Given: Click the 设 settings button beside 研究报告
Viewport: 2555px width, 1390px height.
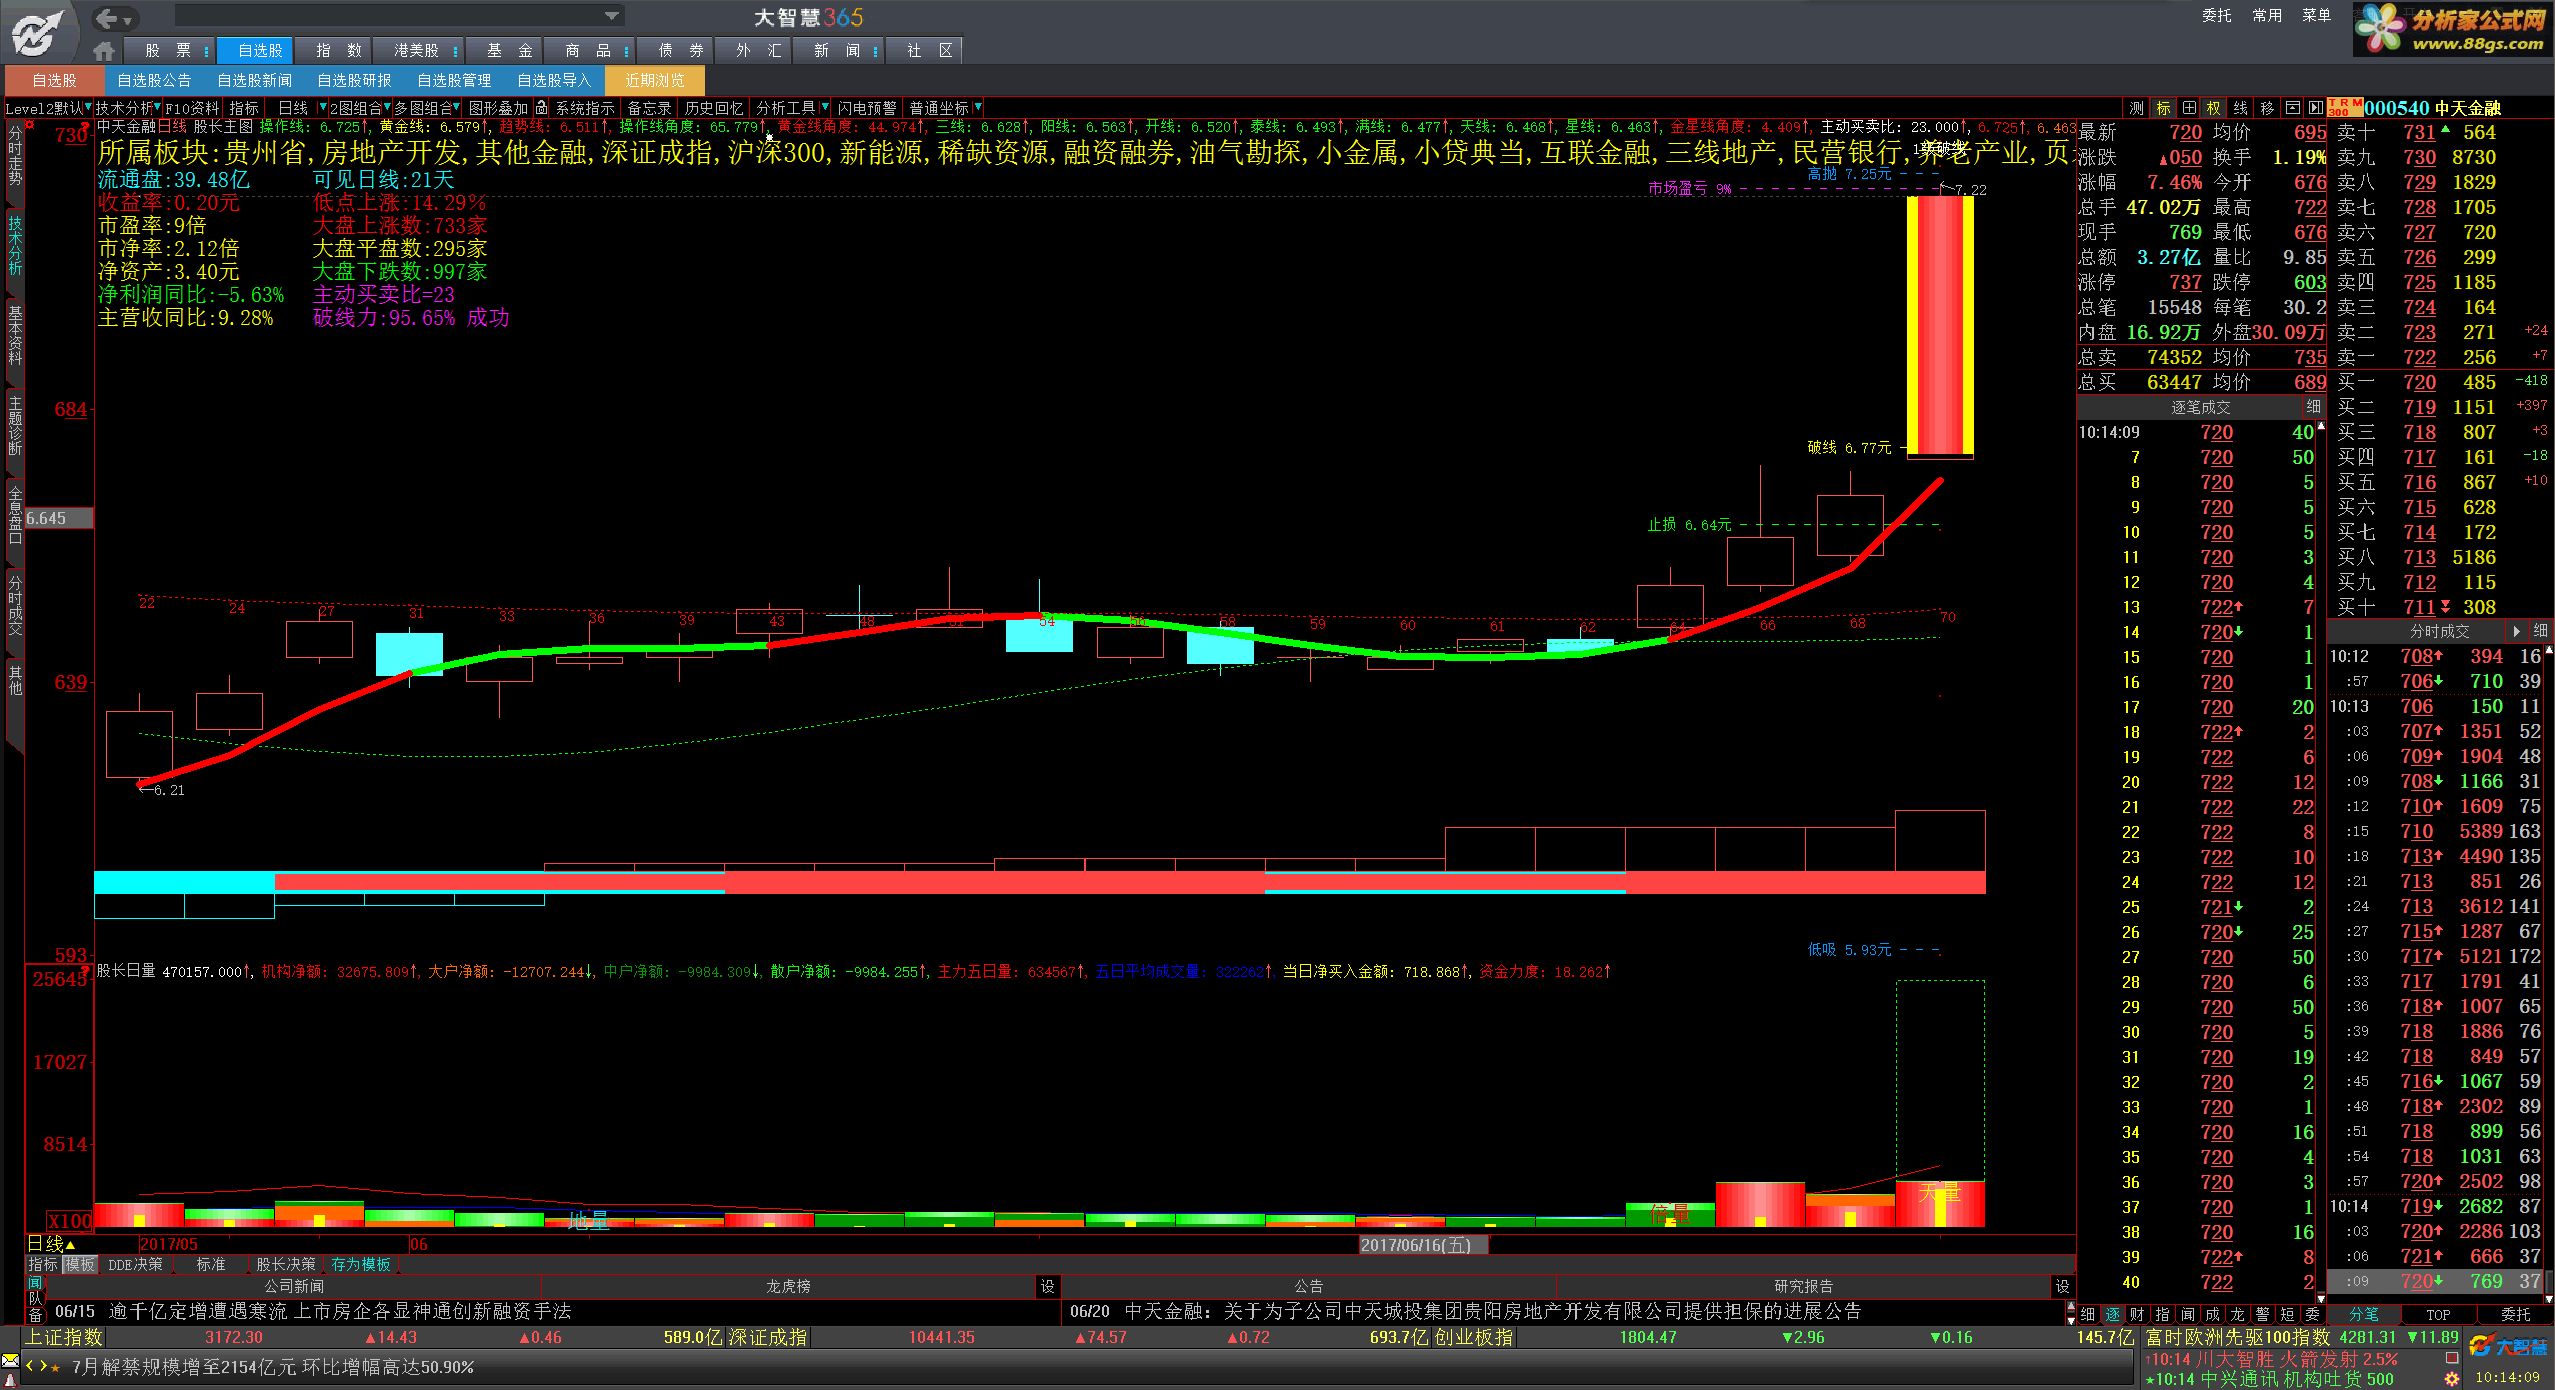Looking at the screenshot, I should click(x=2062, y=1286).
